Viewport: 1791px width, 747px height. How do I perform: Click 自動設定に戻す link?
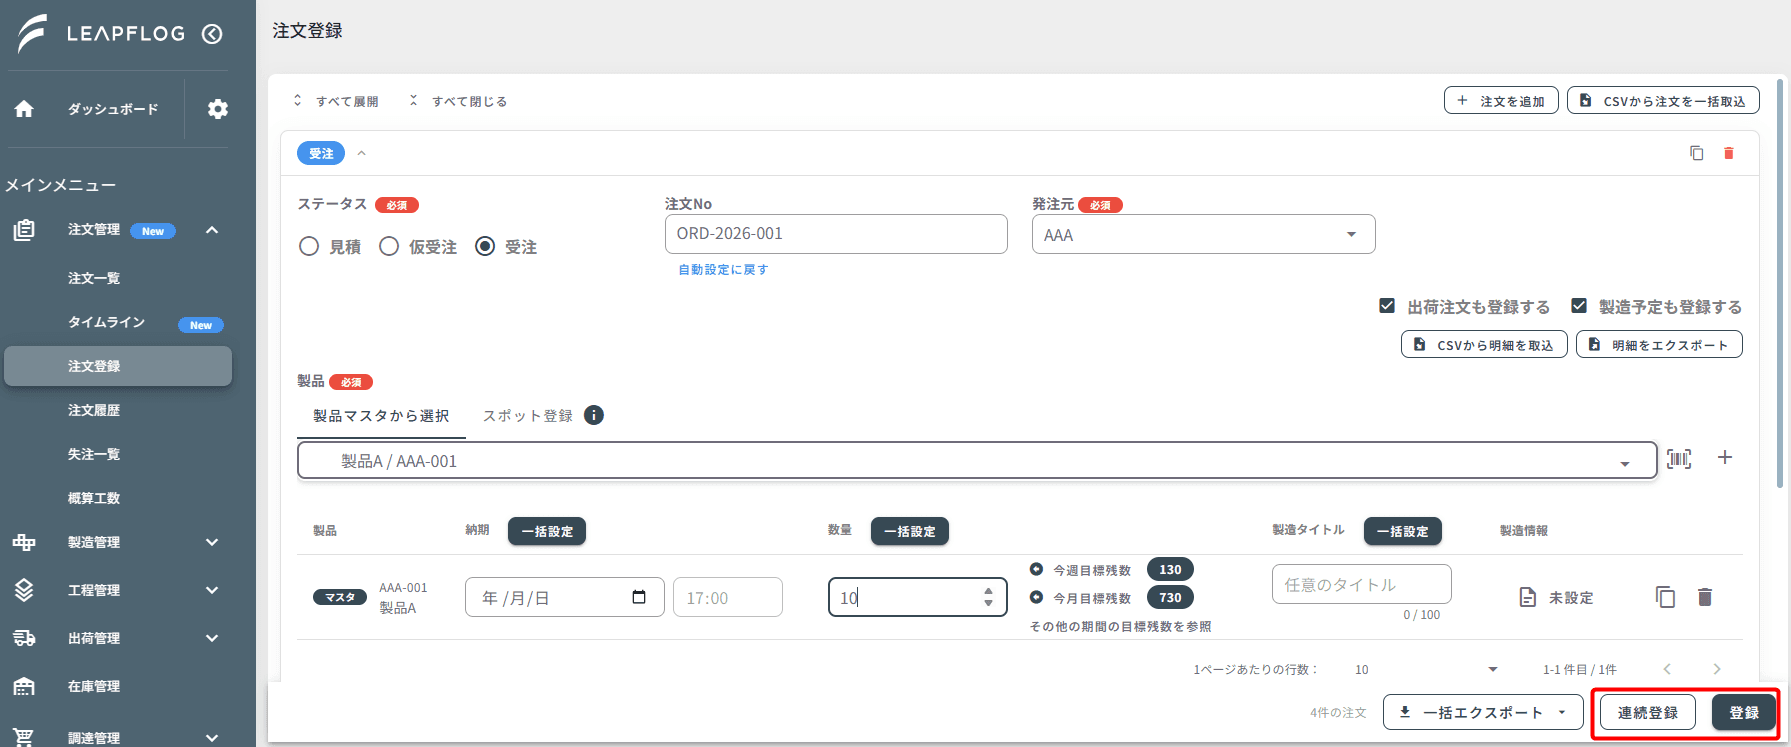[x=723, y=270]
